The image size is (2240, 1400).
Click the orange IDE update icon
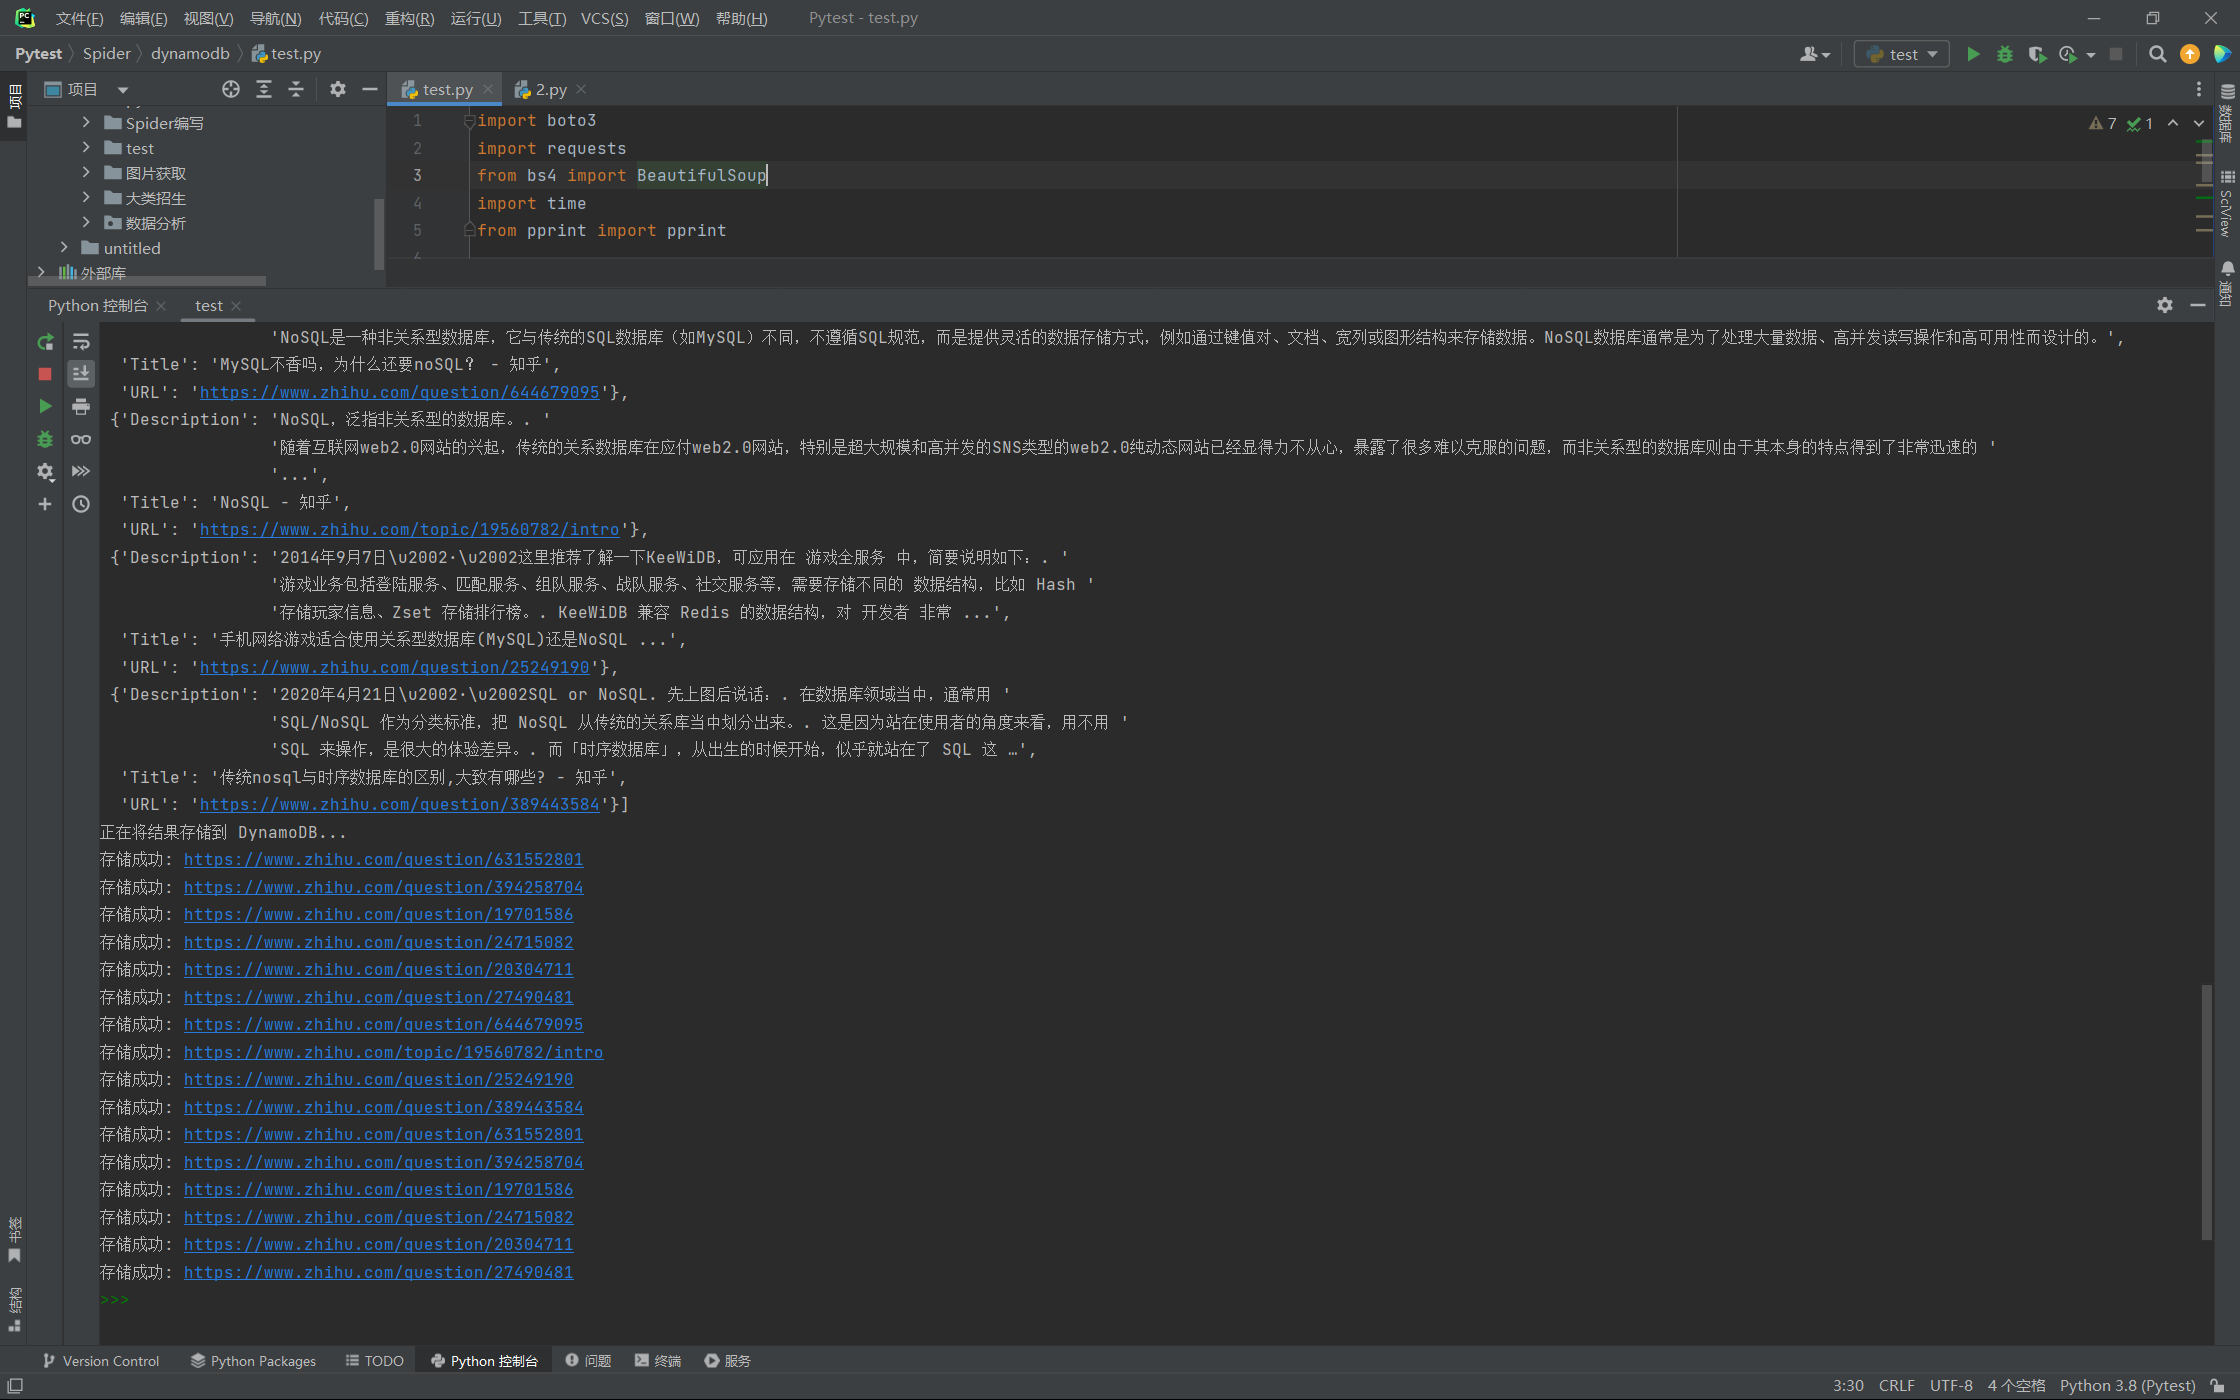pos(2190,54)
